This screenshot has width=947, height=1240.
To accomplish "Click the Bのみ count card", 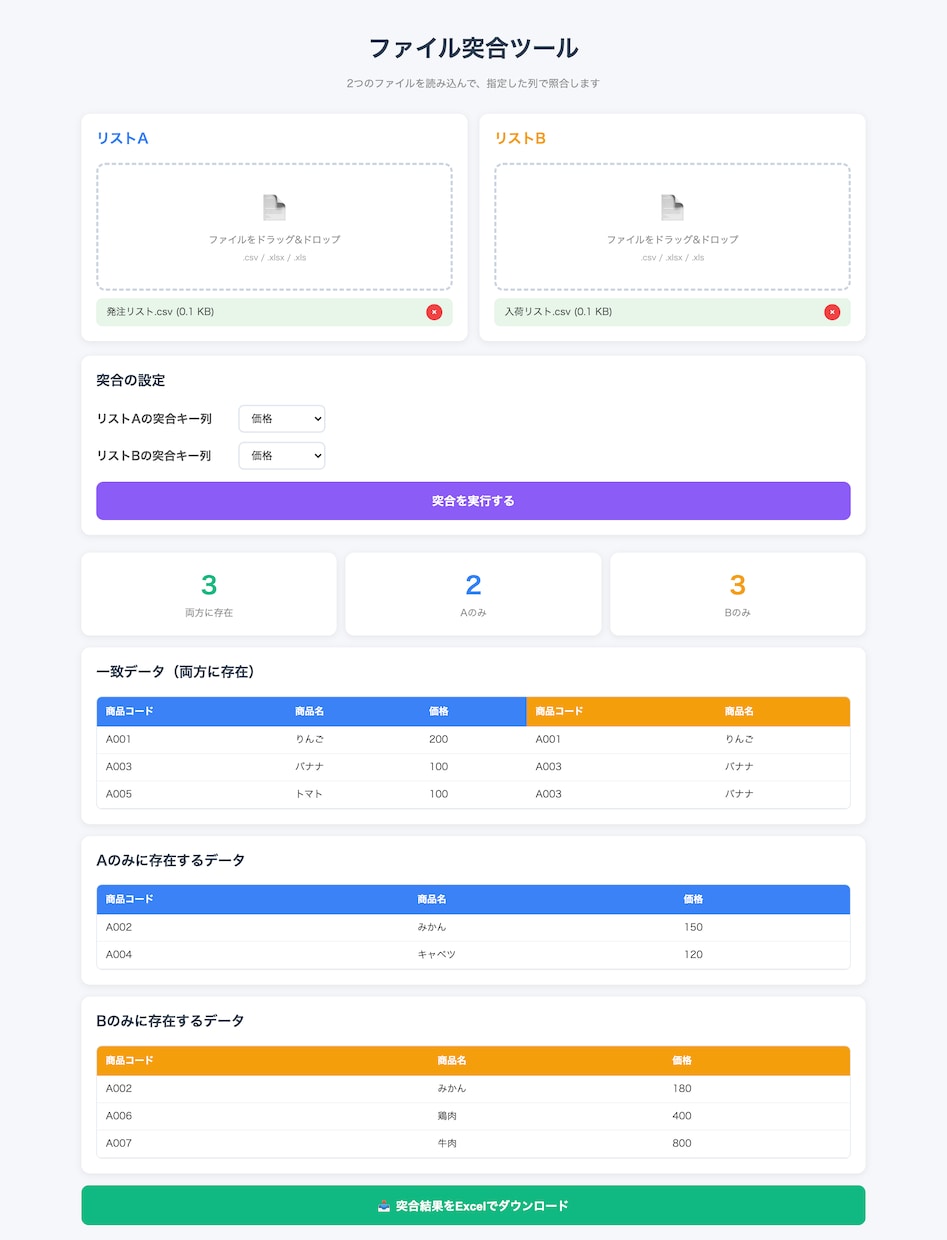I will (x=738, y=594).
